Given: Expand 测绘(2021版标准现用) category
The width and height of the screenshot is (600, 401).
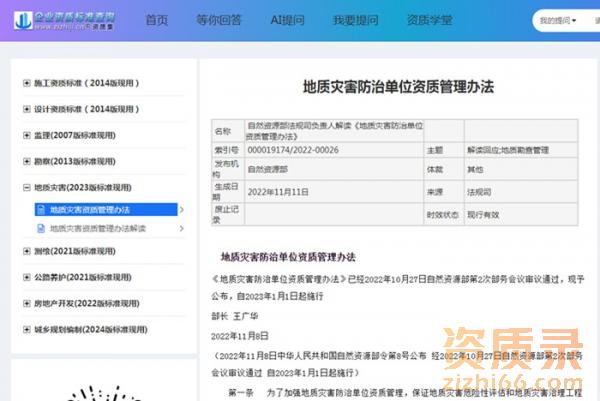Looking at the screenshot, I should point(27,252).
